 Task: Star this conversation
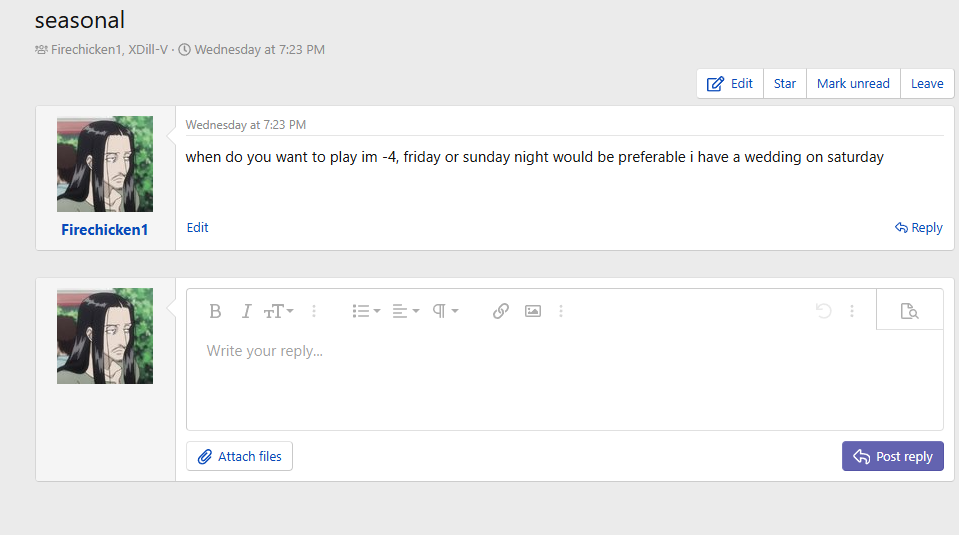(785, 84)
